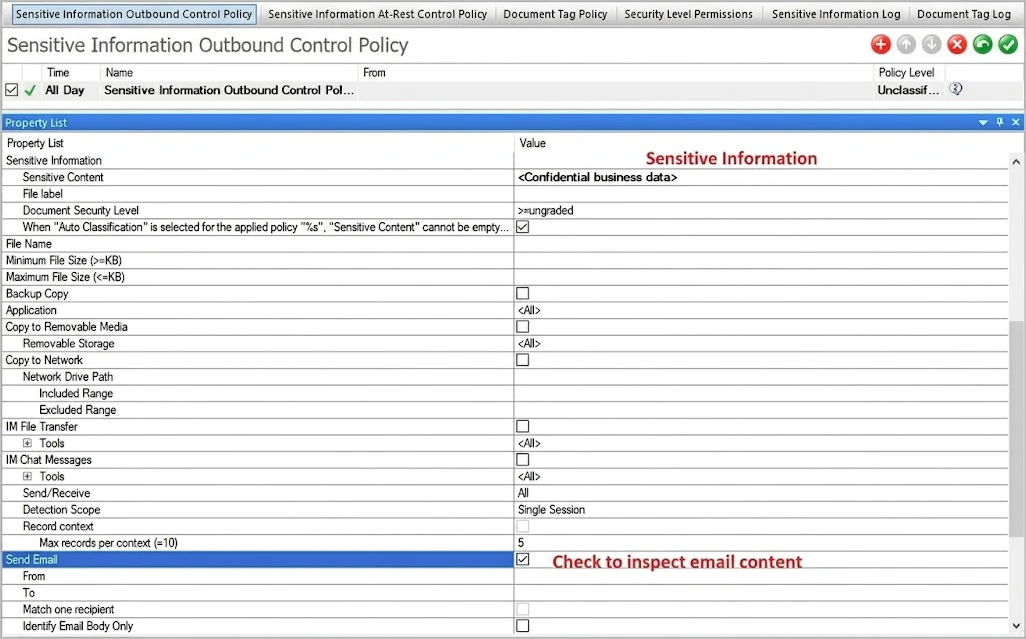Uncheck the Send Email checkbox
Image resolution: width=1026 pixels, height=639 pixels.
point(522,559)
